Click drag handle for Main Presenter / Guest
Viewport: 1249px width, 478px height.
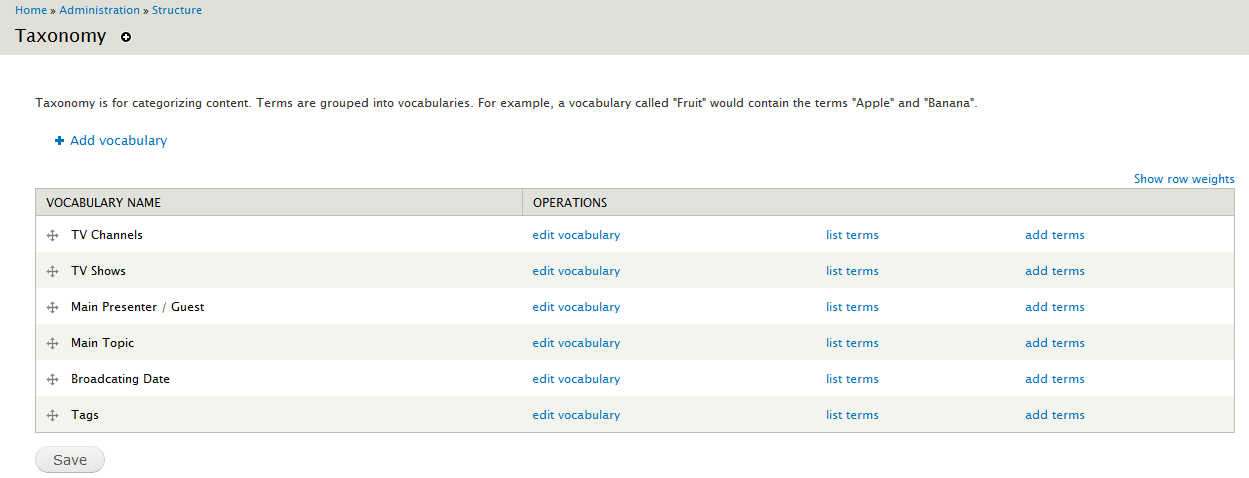pos(53,308)
